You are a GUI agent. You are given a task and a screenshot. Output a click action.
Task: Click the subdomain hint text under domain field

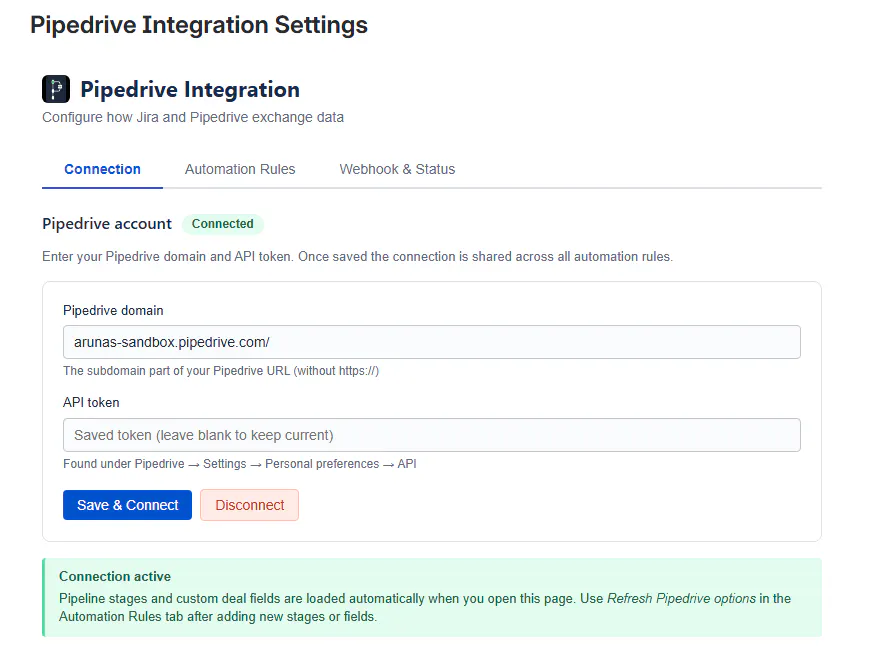click(x=221, y=371)
